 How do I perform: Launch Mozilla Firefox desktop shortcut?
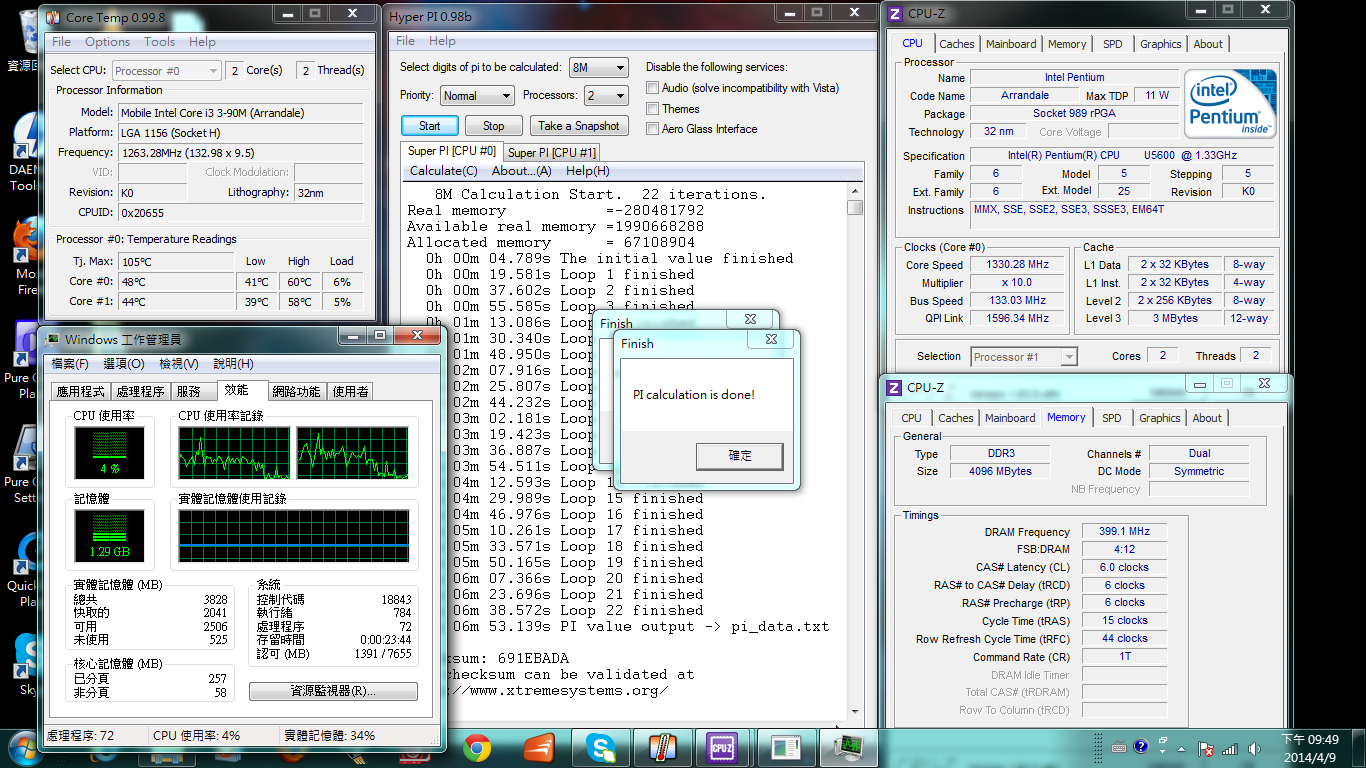(x=24, y=255)
